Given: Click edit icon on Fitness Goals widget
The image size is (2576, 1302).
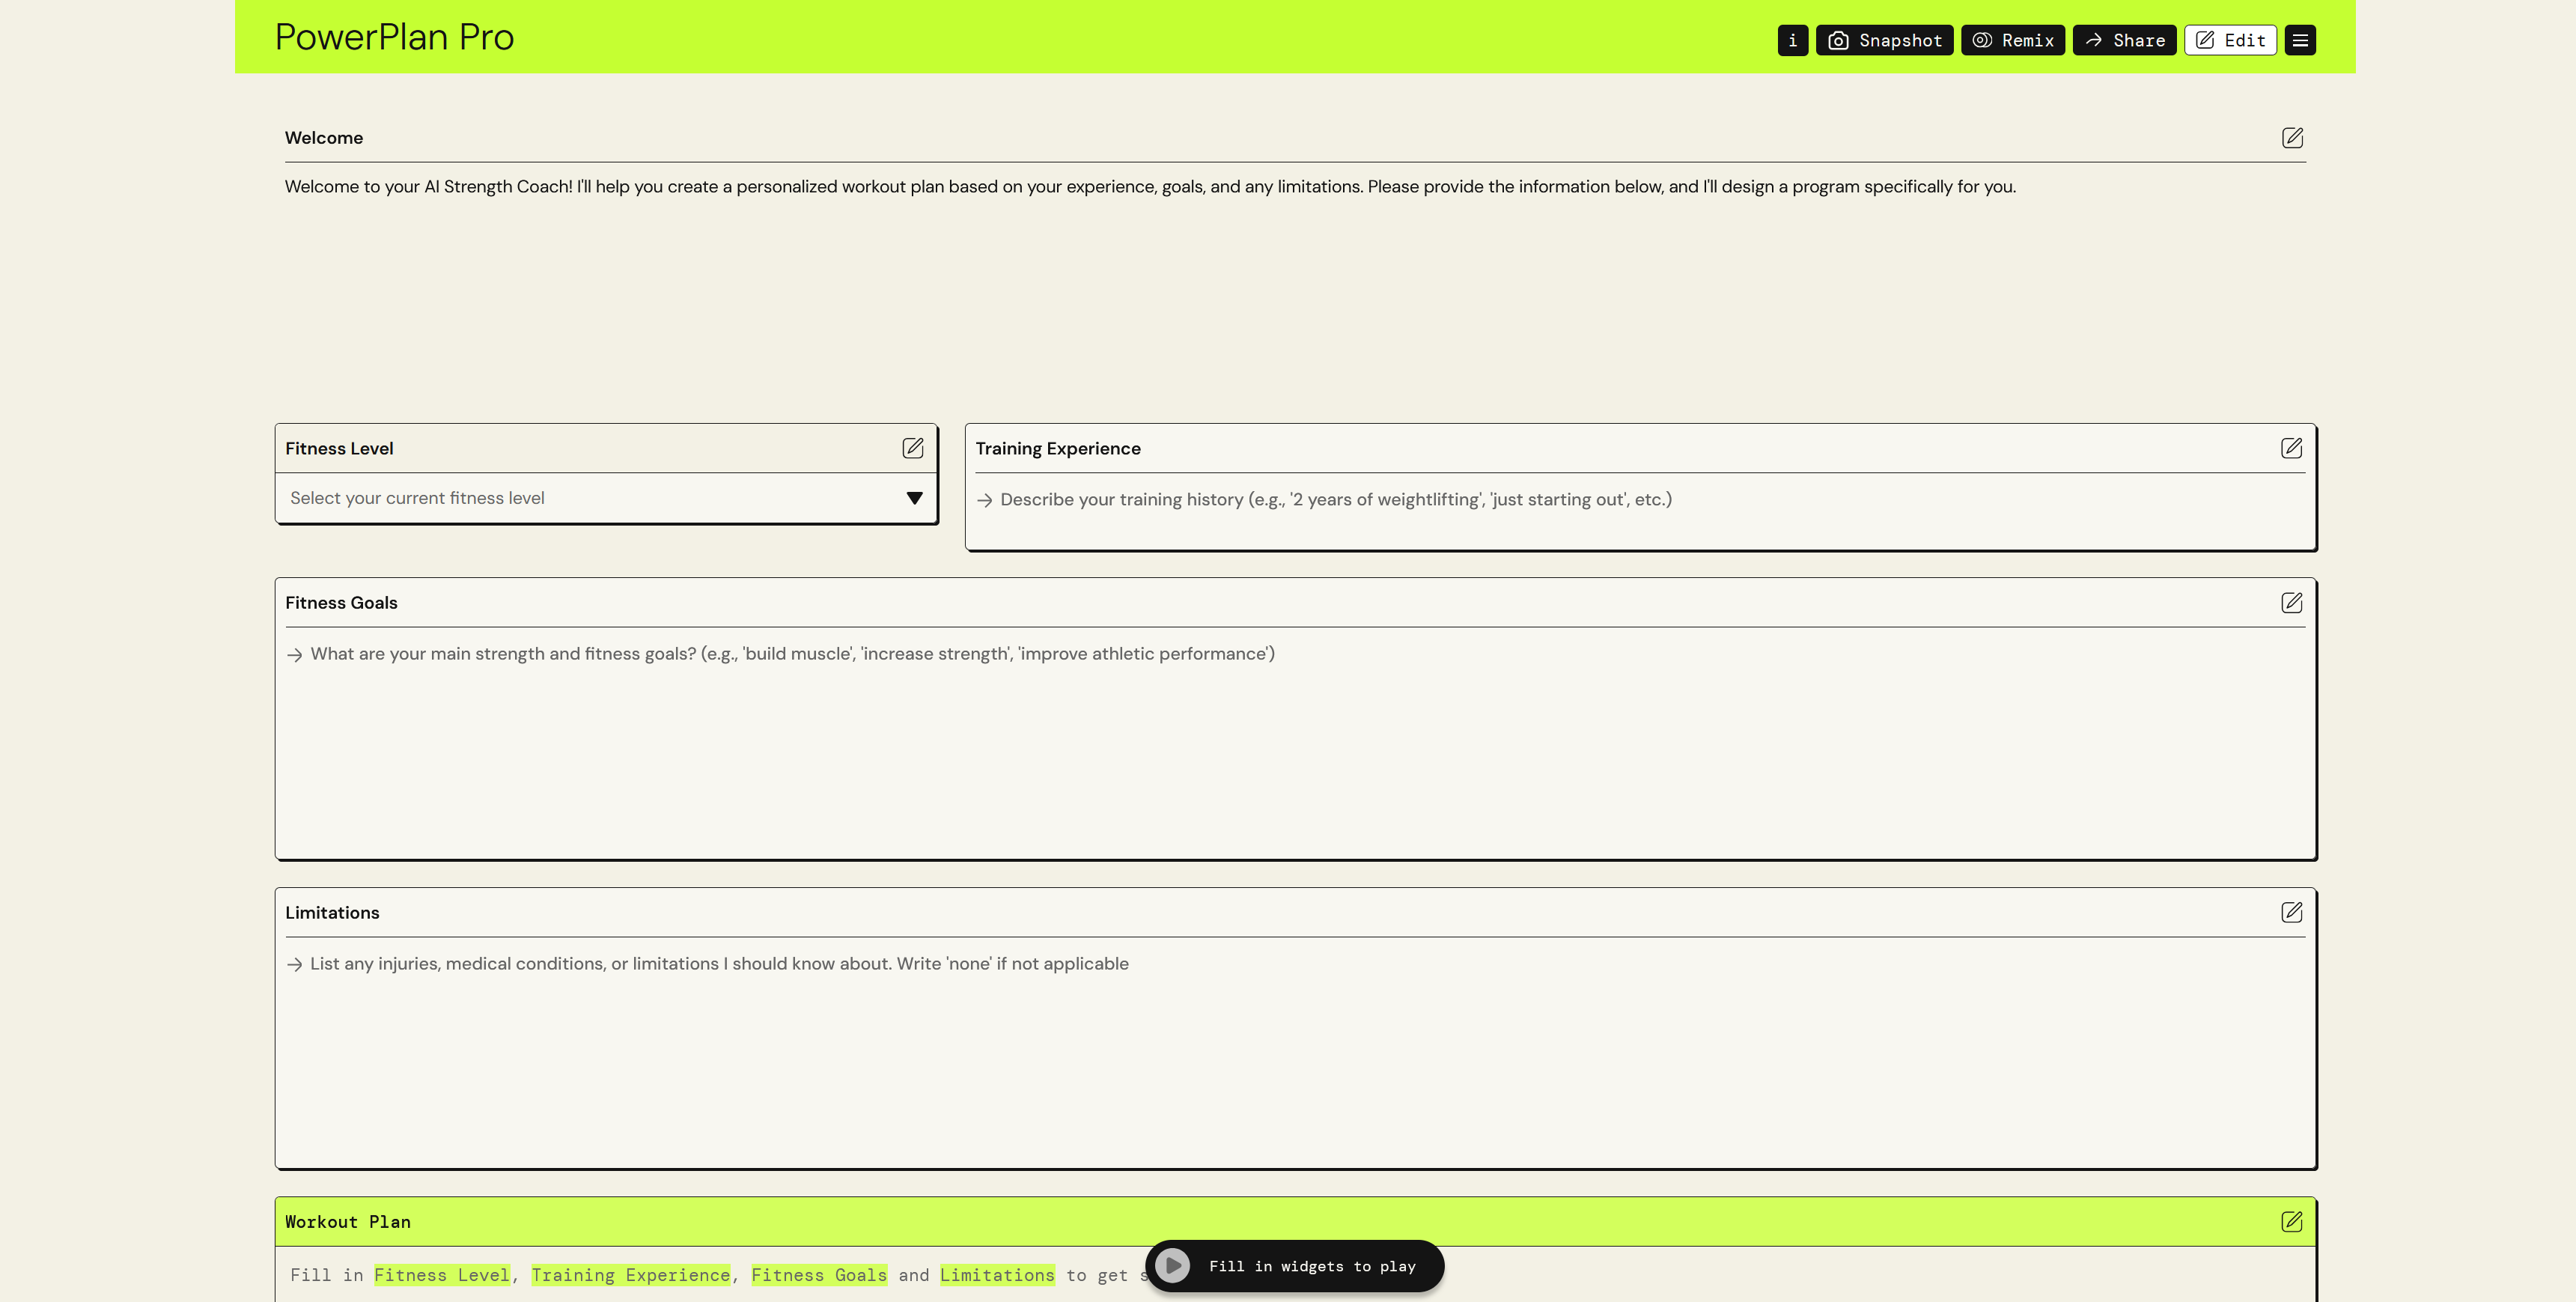Looking at the screenshot, I should coord(2291,602).
